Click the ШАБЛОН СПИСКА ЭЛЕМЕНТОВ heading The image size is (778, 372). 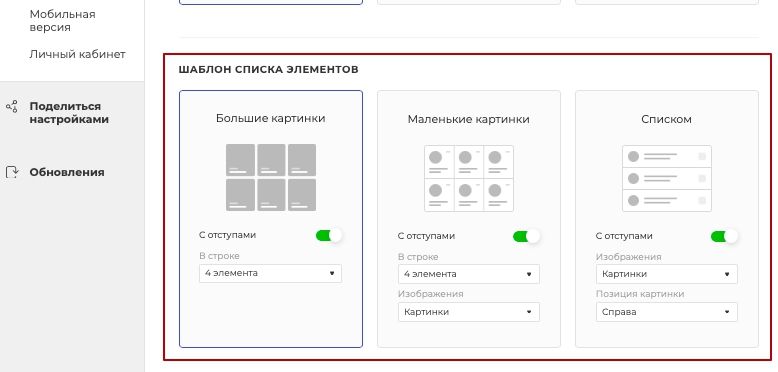click(x=268, y=69)
